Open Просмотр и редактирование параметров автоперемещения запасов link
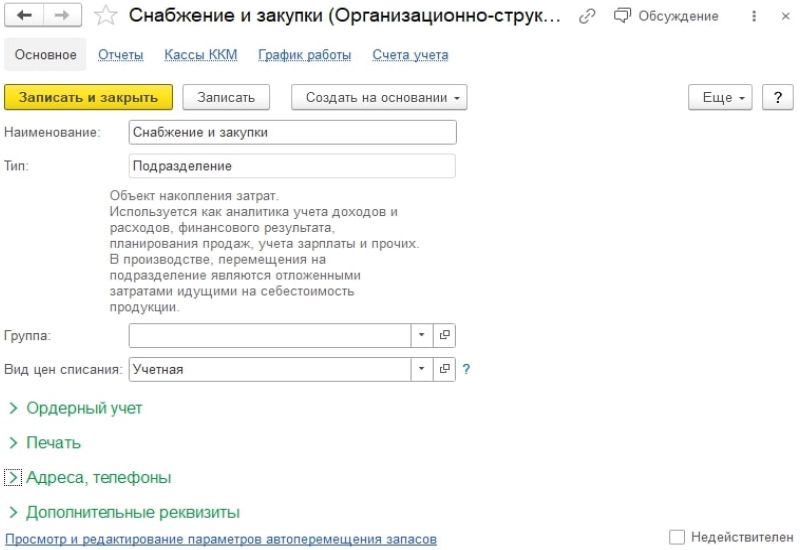The image size is (800, 550). click(221, 540)
